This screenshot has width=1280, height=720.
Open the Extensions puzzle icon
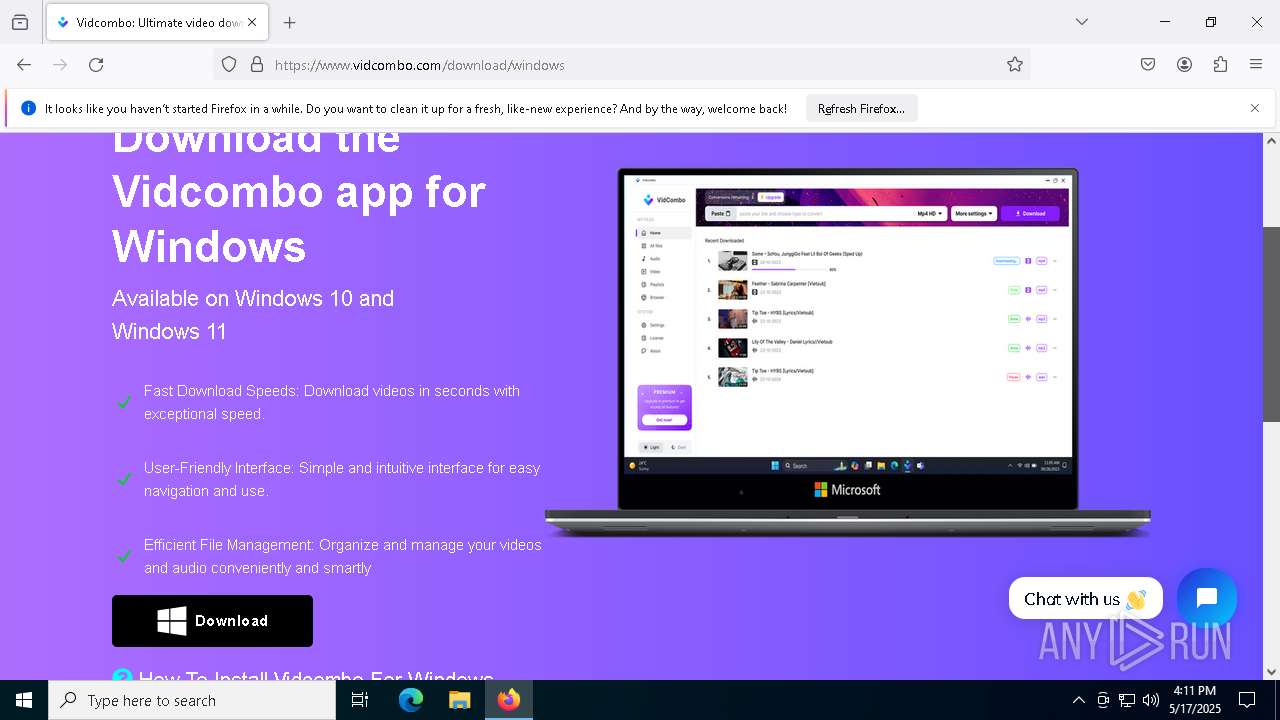pos(1220,64)
